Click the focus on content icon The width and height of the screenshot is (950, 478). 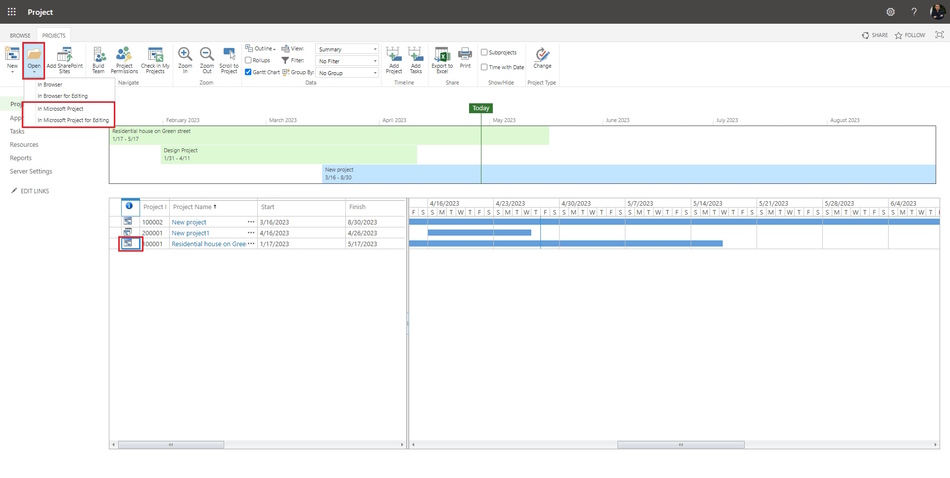(x=939, y=35)
